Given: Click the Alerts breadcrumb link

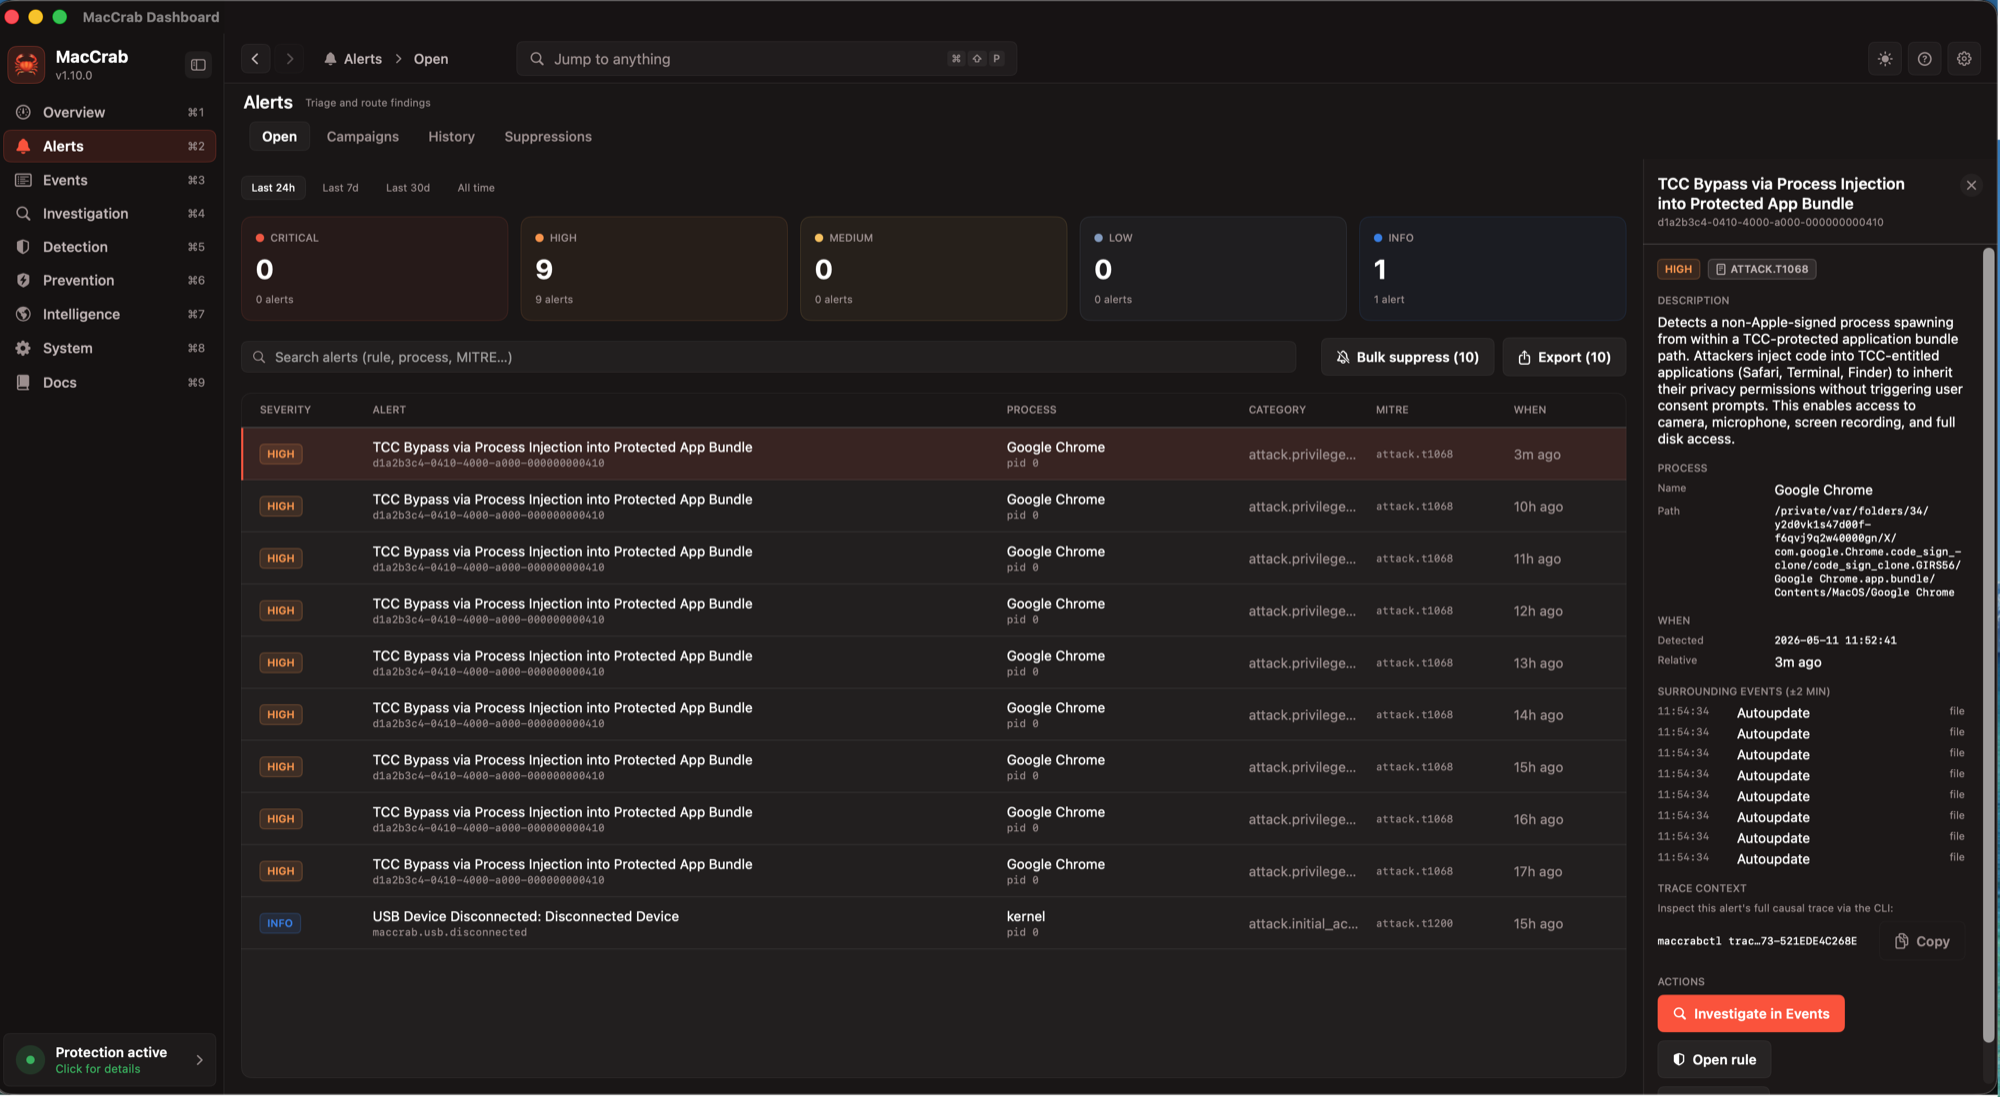Looking at the screenshot, I should tap(362, 59).
